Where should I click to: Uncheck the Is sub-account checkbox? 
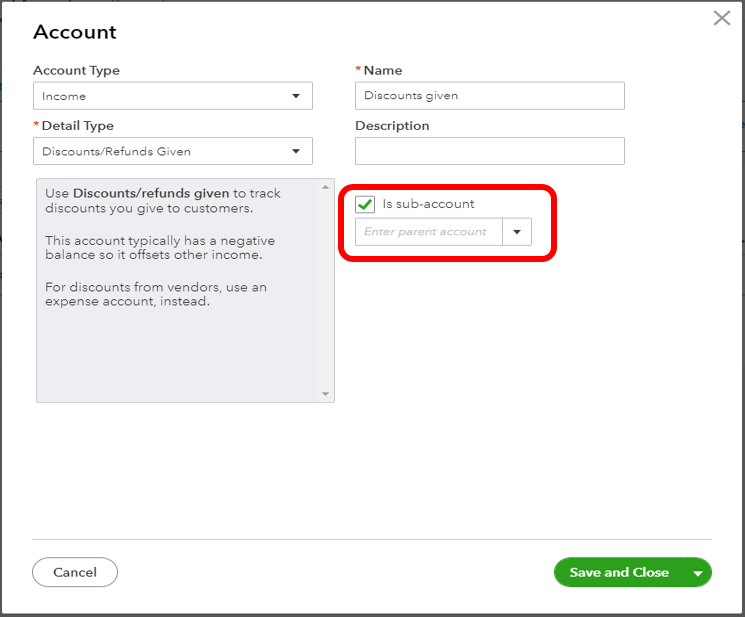click(365, 204)
